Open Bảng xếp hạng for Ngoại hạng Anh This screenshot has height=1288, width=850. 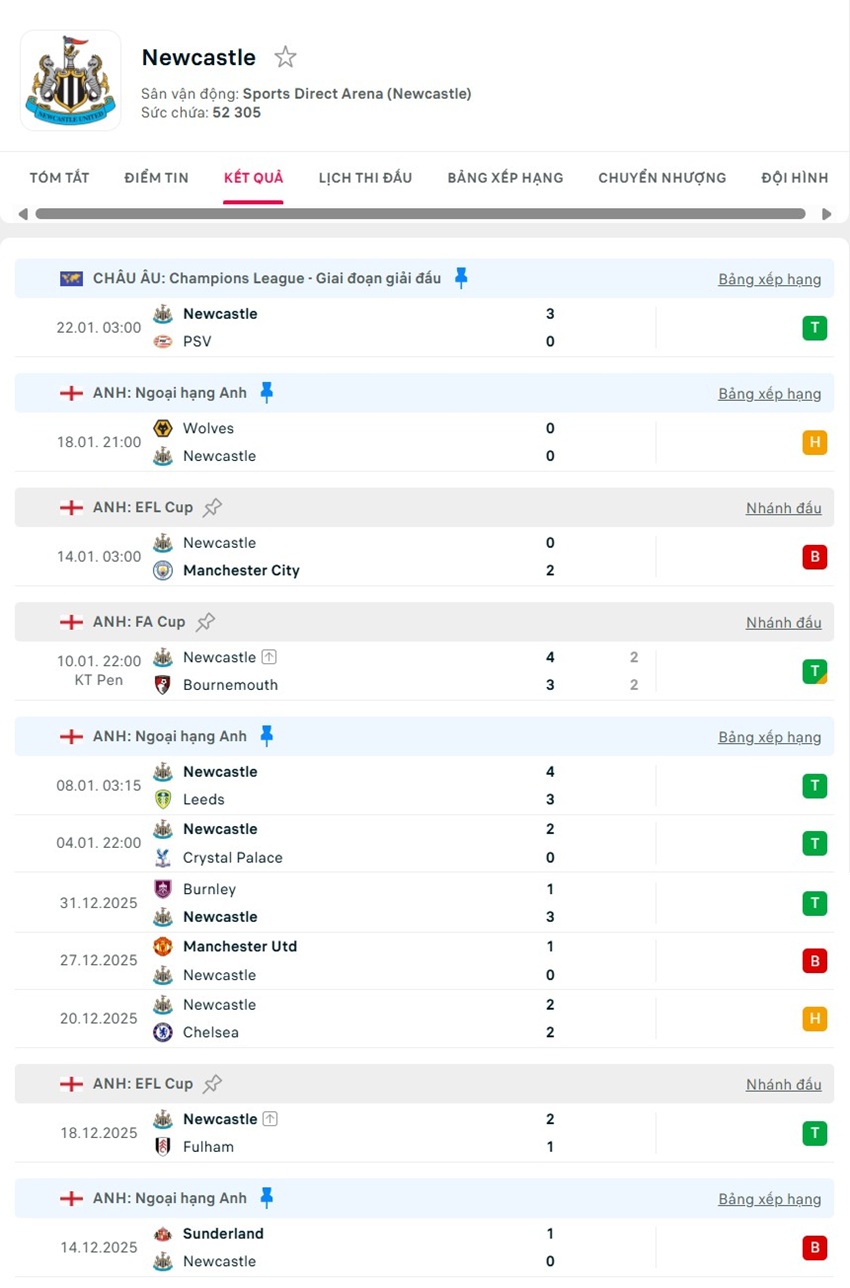[x=770, y=737]
